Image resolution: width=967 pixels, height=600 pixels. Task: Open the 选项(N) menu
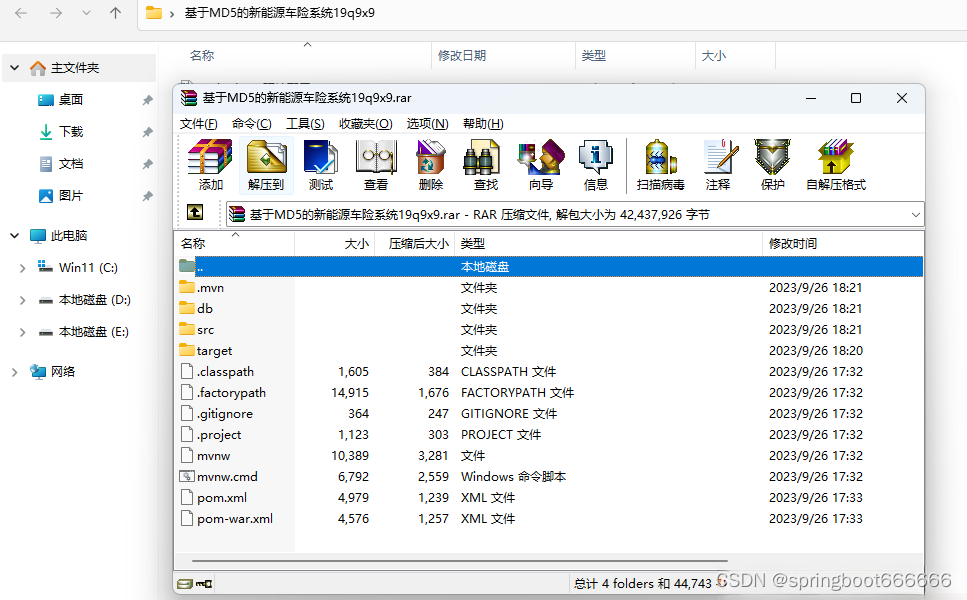(427, 123)
